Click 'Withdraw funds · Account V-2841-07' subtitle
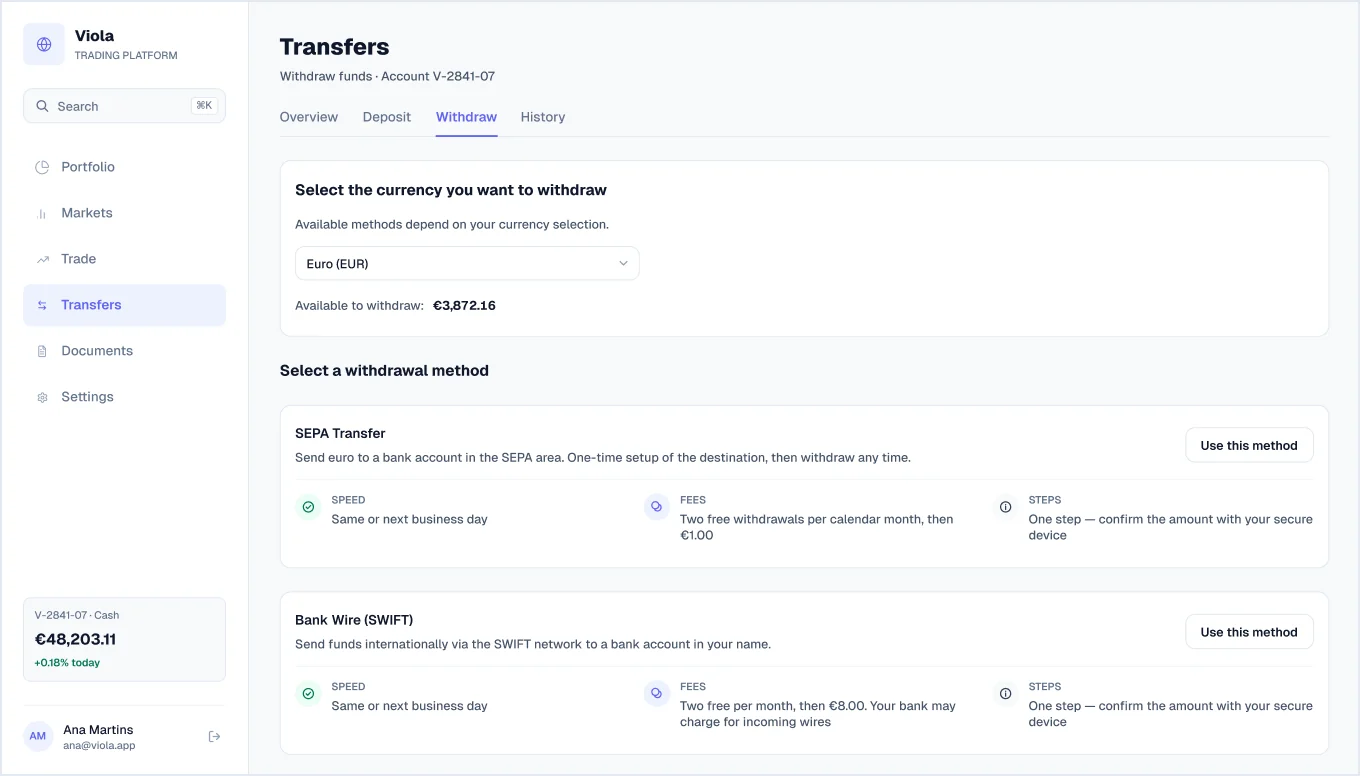The height and width of the screenshot is (776, 1360). pyautogui.click(x=388, y=76)
